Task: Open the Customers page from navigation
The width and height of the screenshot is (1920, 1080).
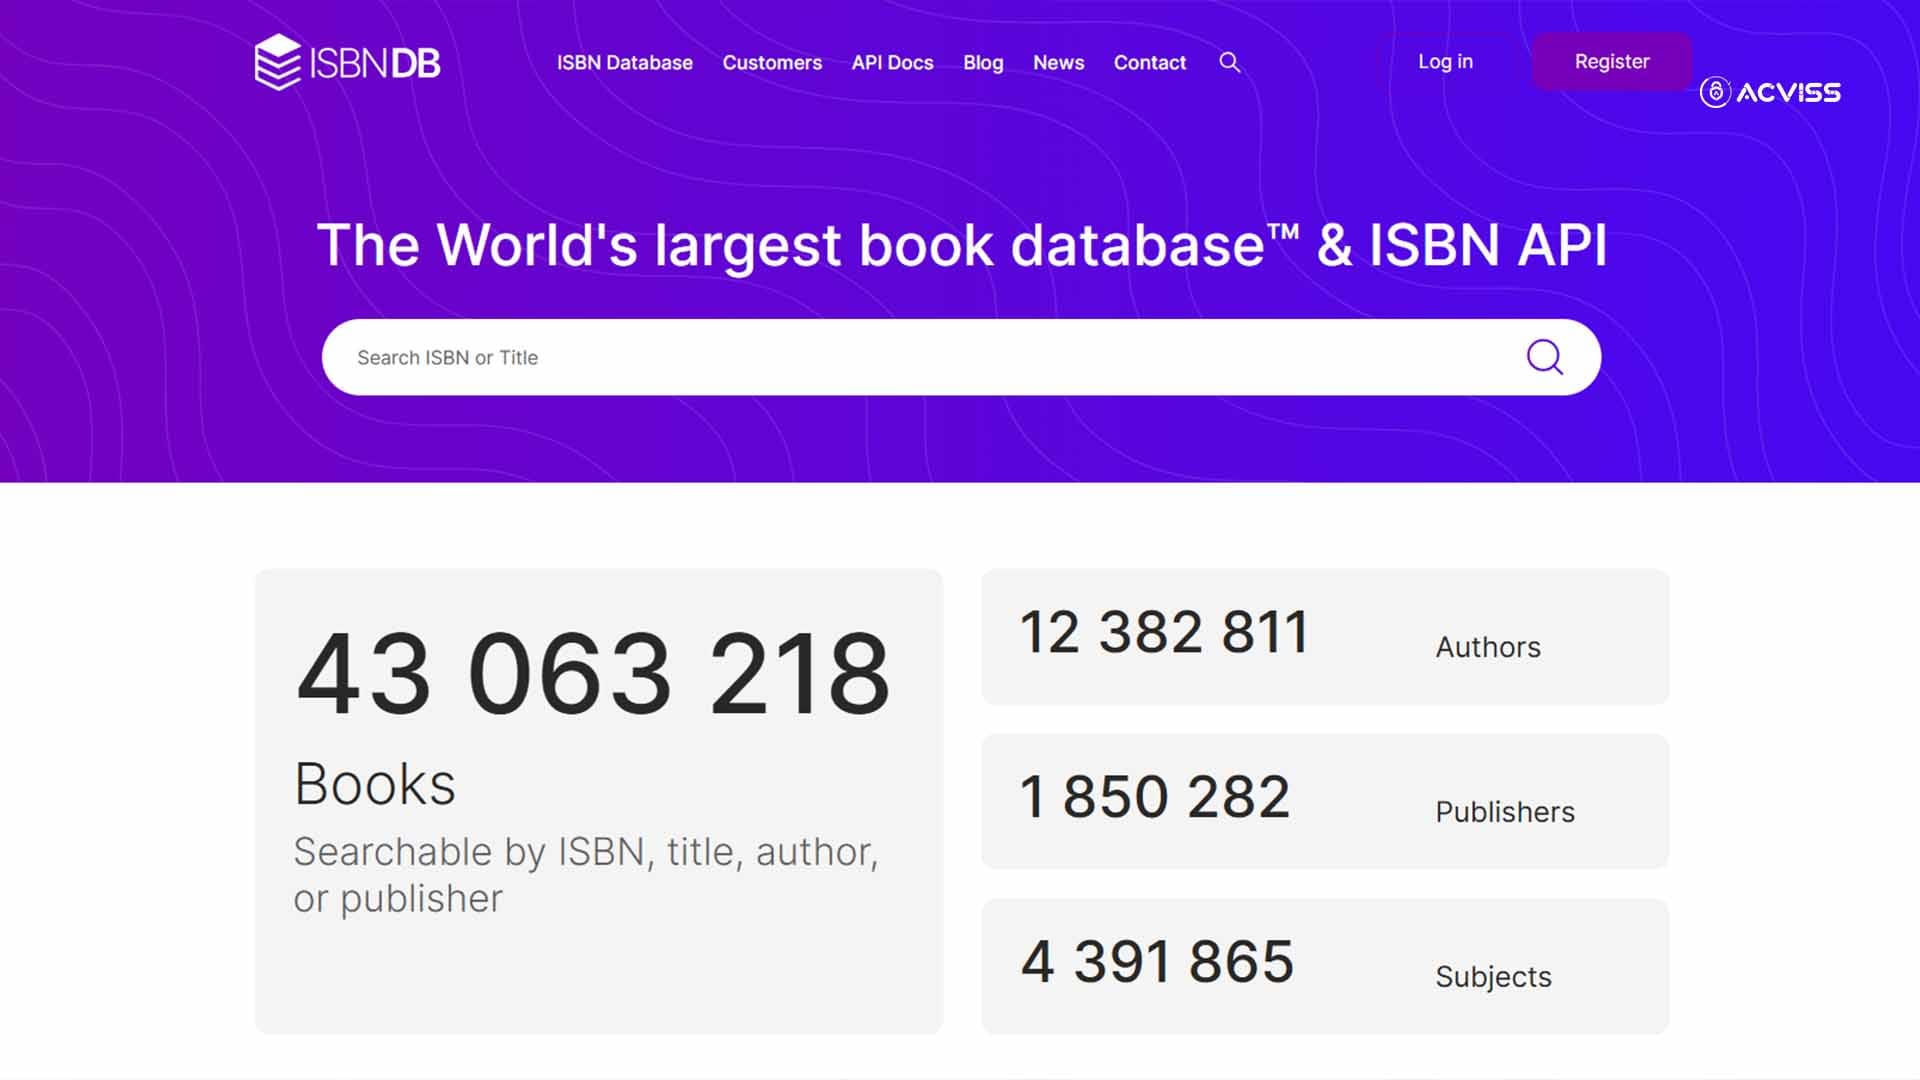Action: coord(772,62)
